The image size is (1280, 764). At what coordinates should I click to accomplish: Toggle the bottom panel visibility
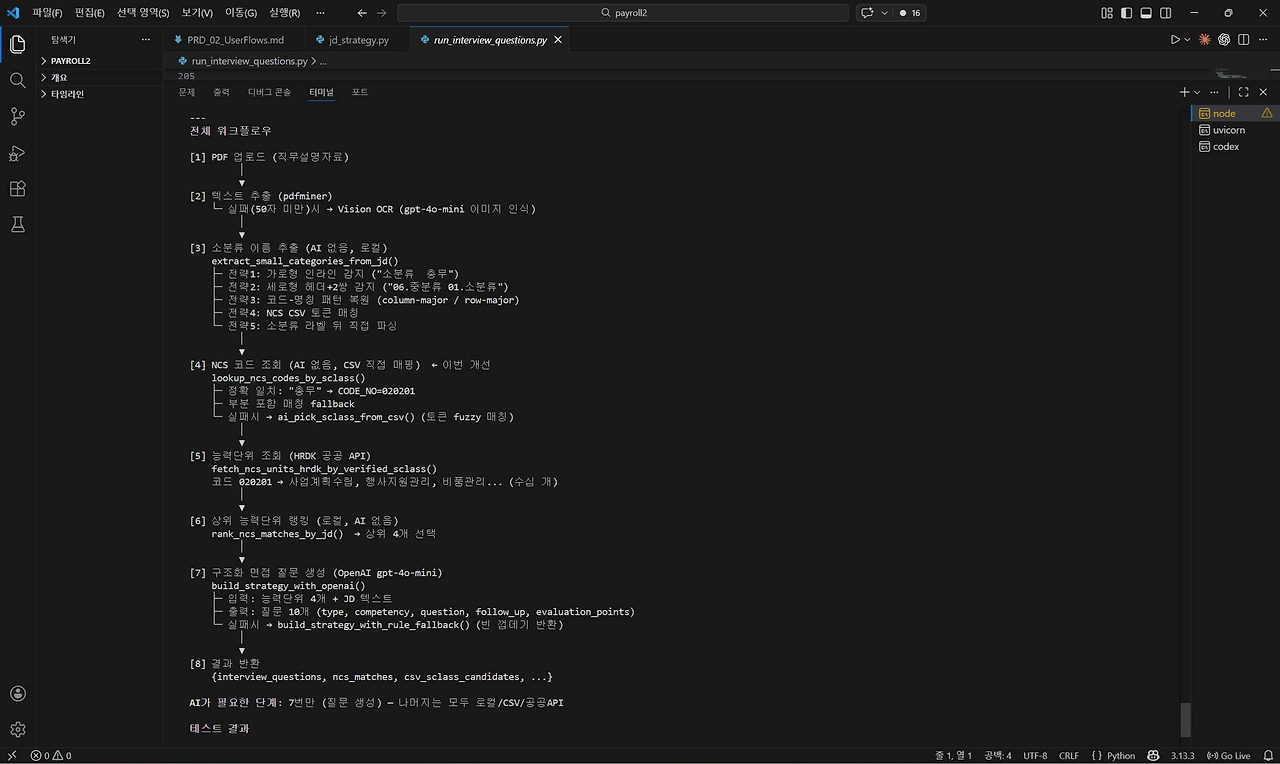coord(1147,13)
